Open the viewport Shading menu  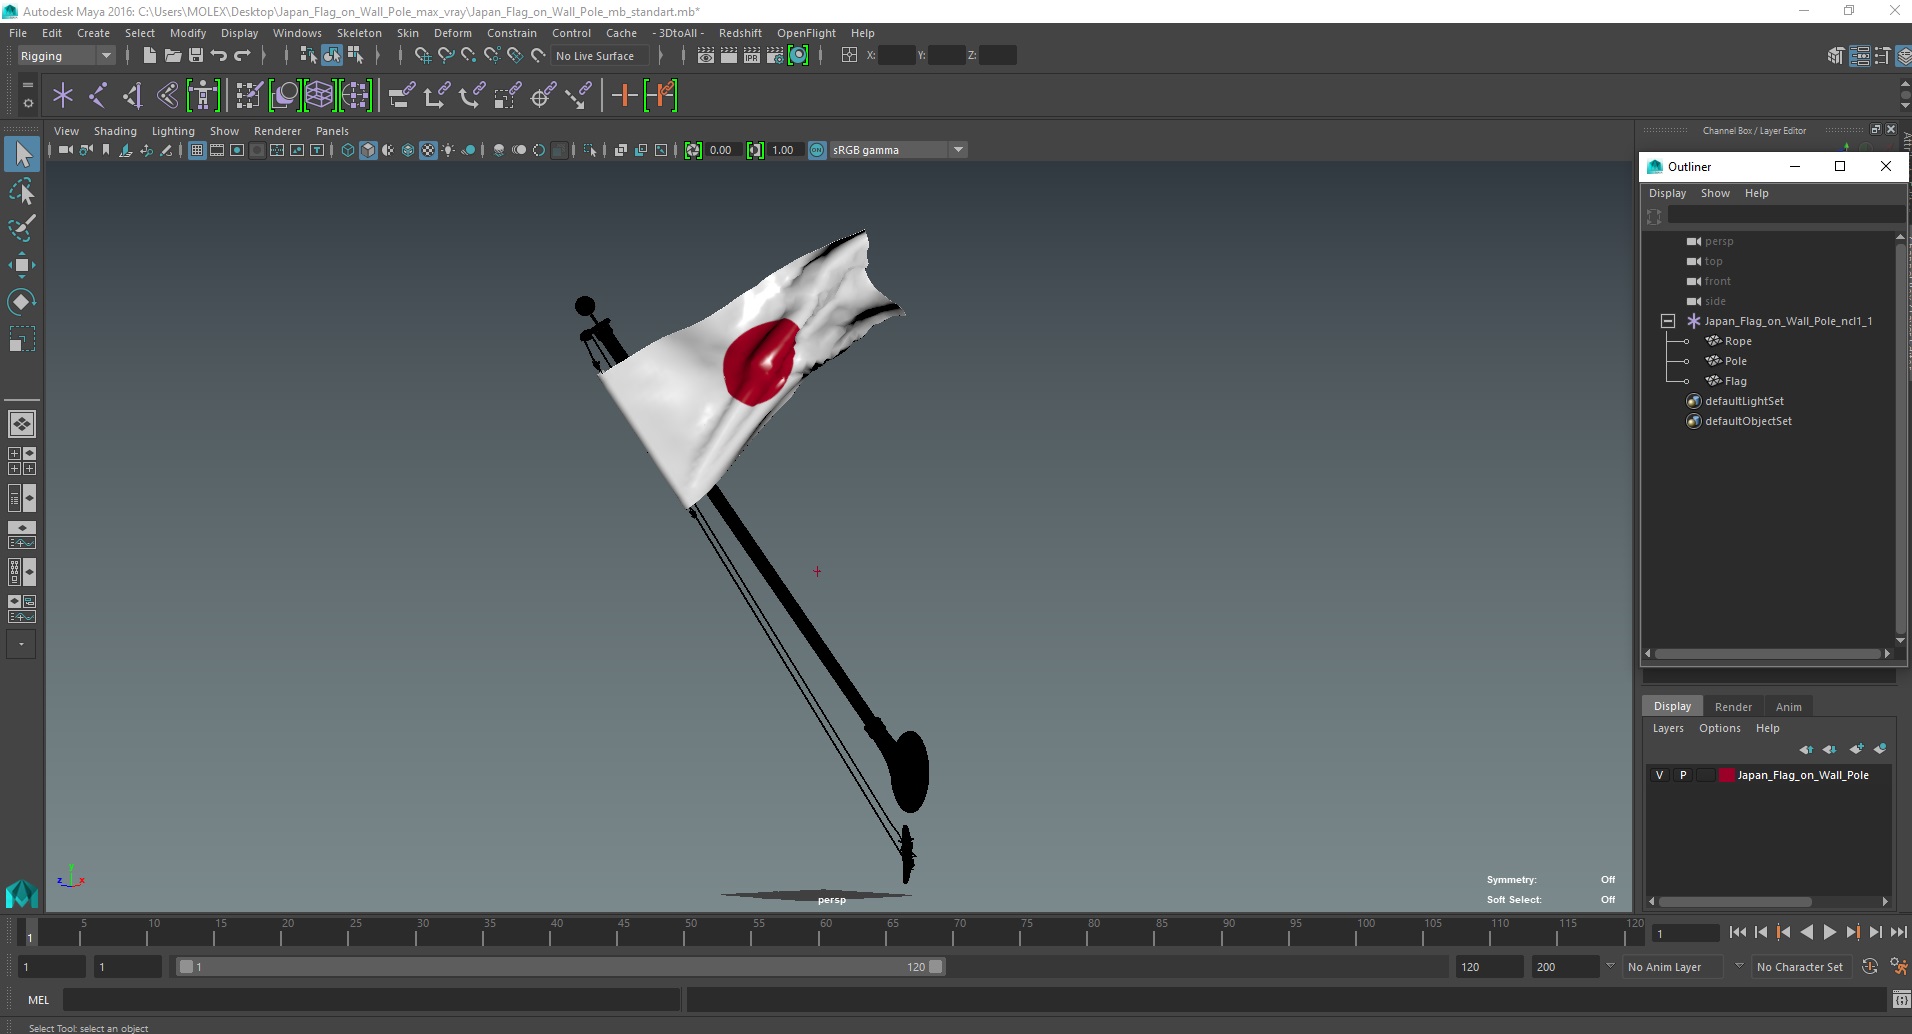pyautogui.click(x=115, y=131)
